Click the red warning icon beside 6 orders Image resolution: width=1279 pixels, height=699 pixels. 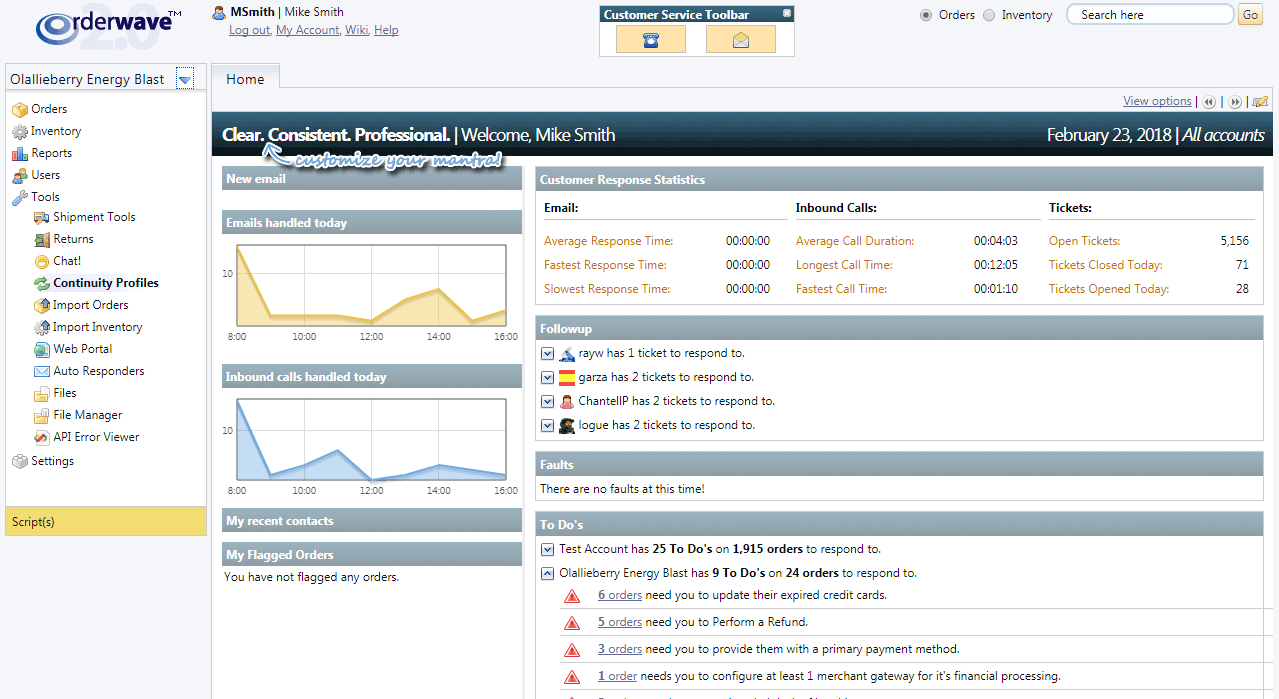coord(572,596)
